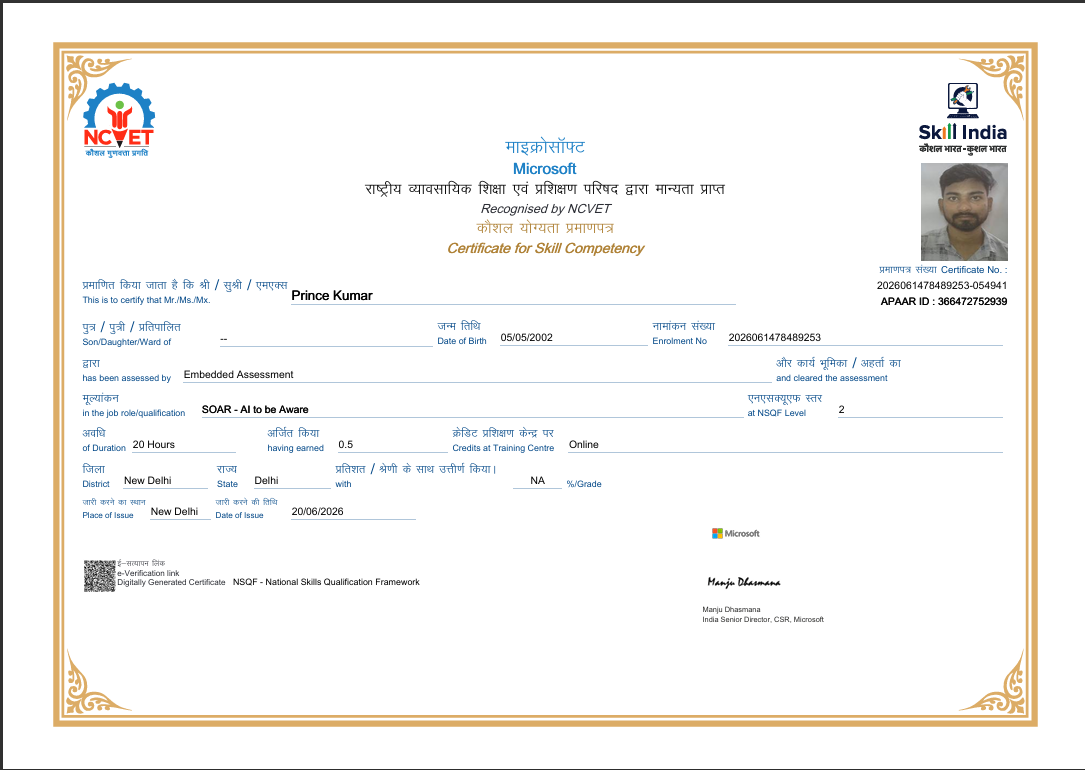1085x770 pixels.
Task: Click the e-Verification link label
Action: point(148,573)
